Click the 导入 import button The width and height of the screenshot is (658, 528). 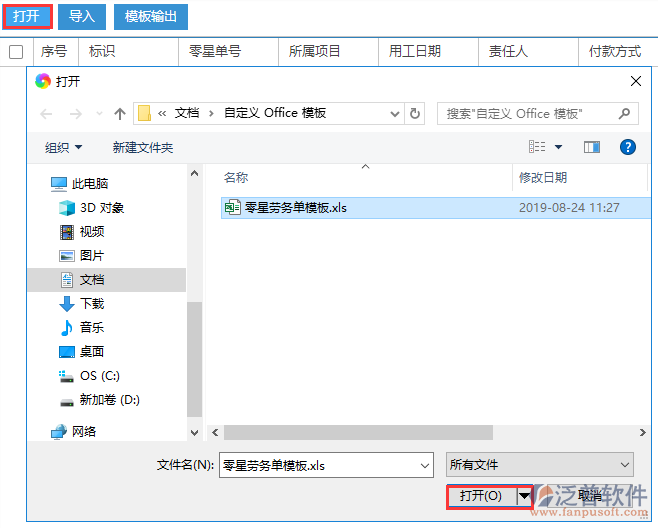(x=82, y=17)
